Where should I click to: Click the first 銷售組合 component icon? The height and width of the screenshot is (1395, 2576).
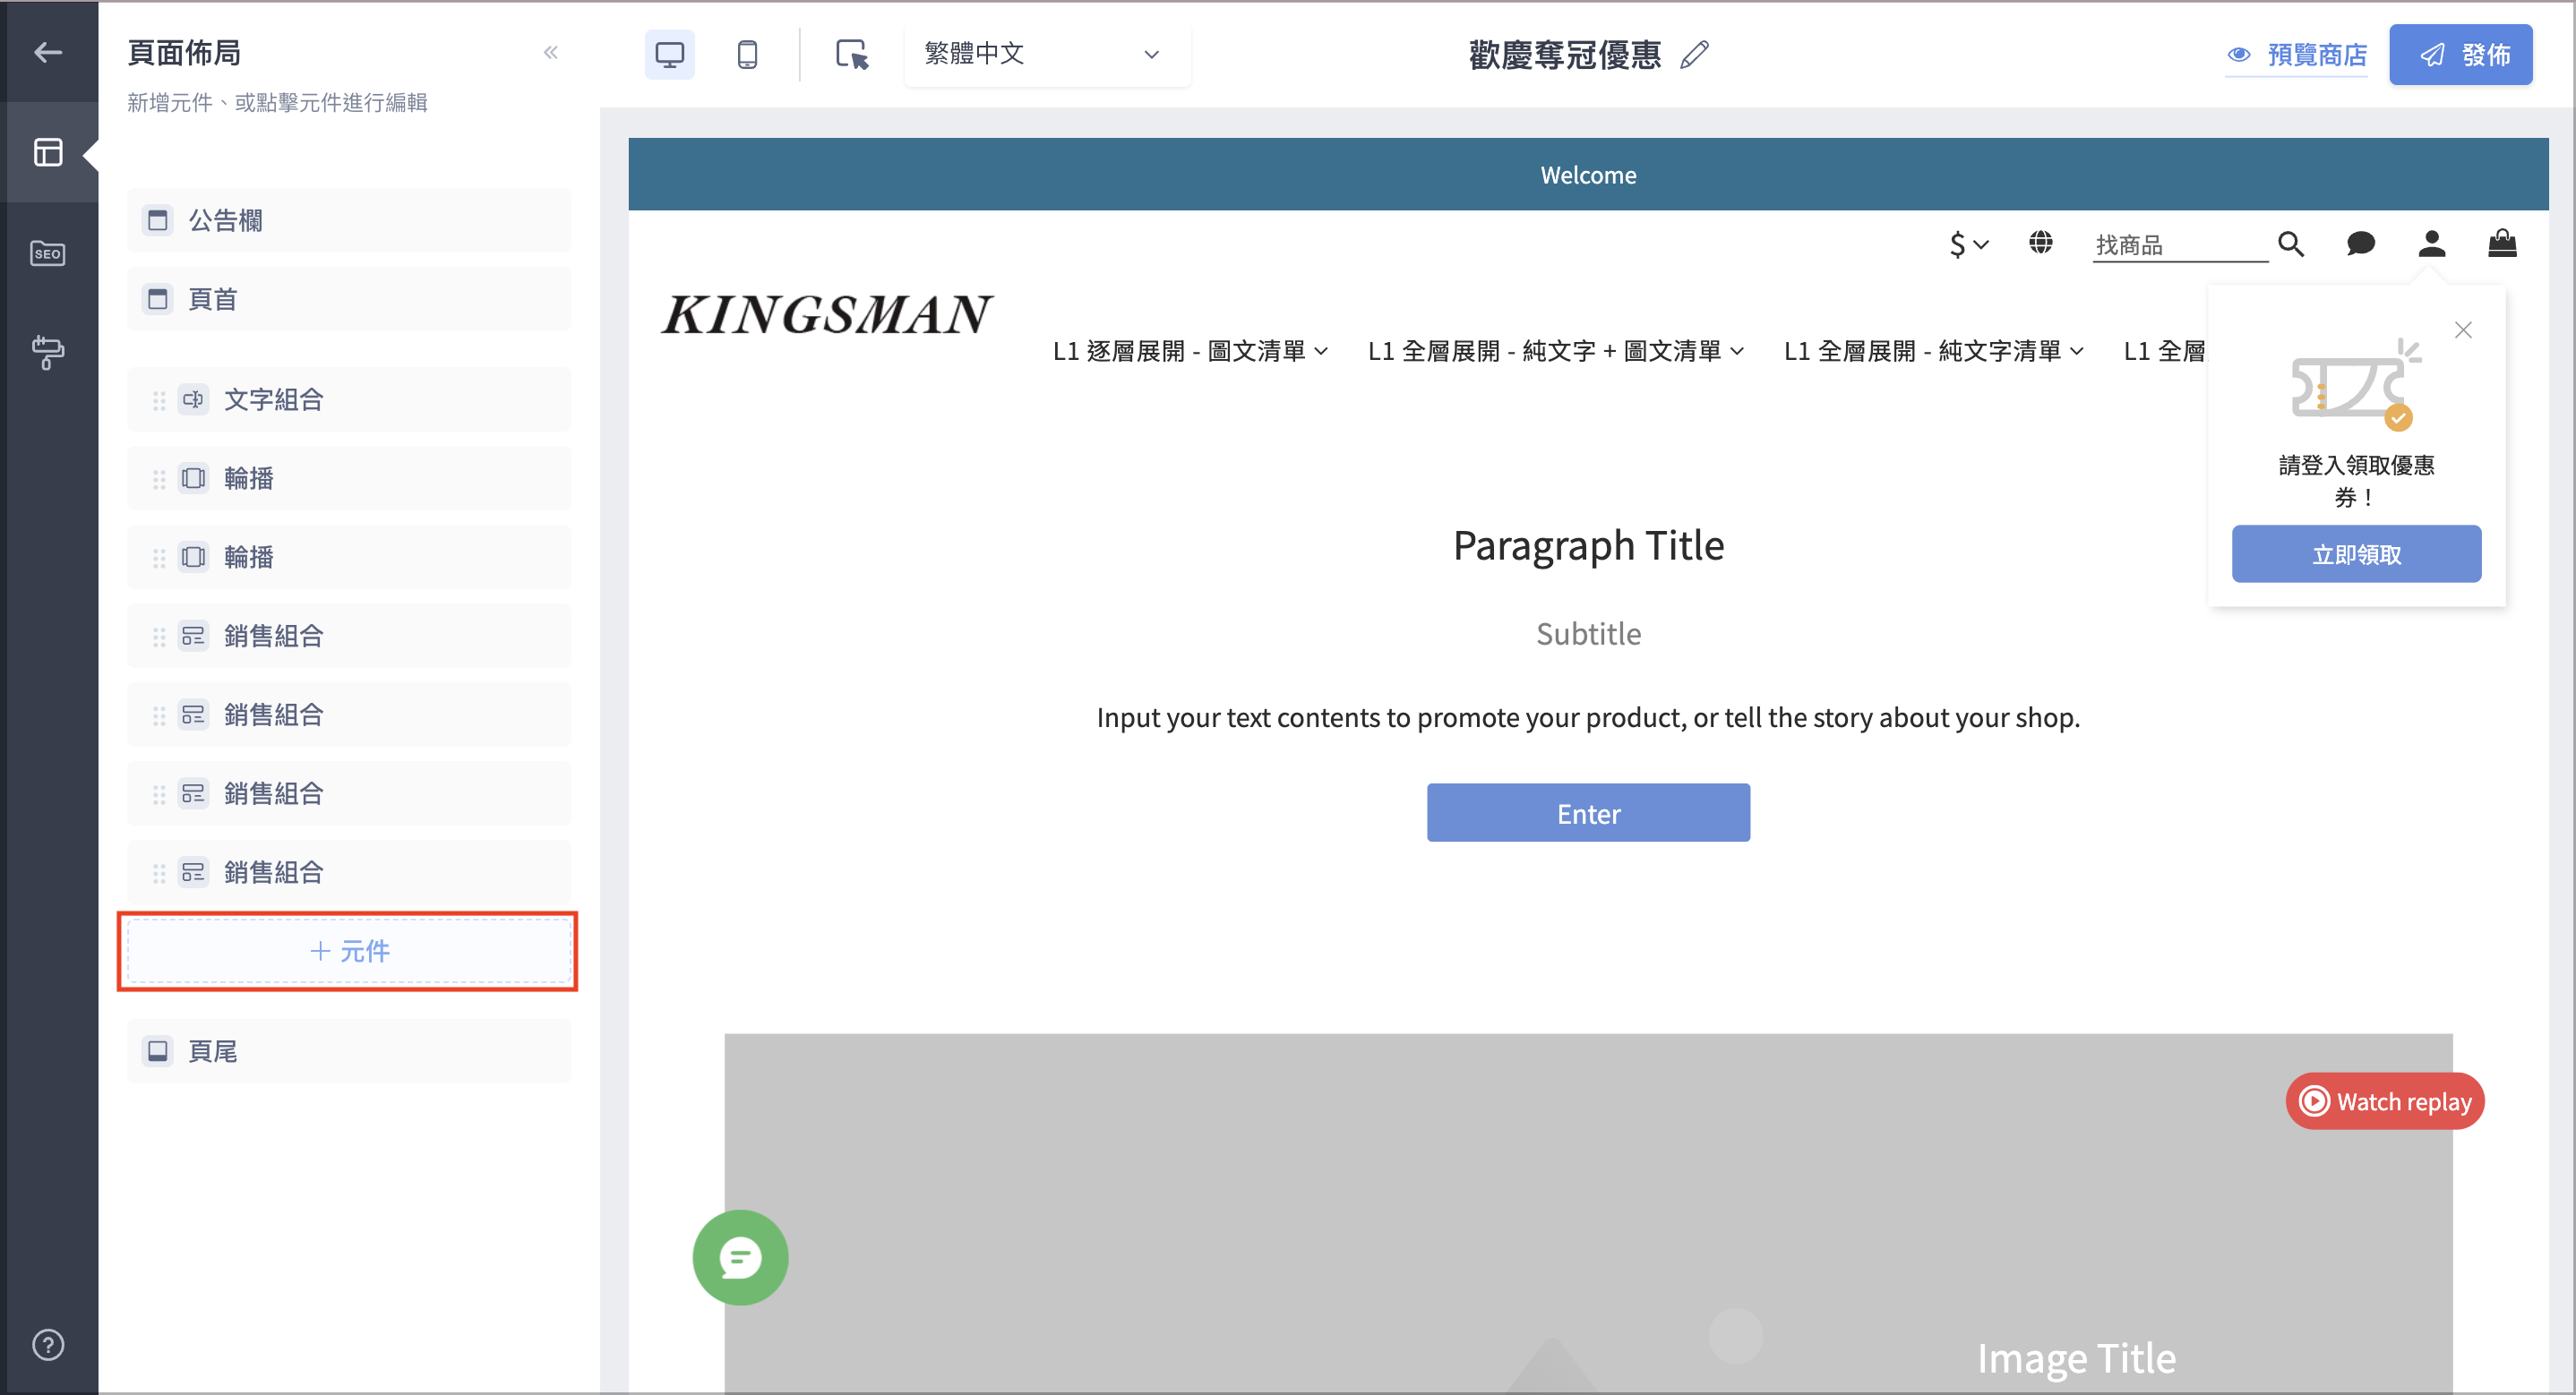(193, 636)
